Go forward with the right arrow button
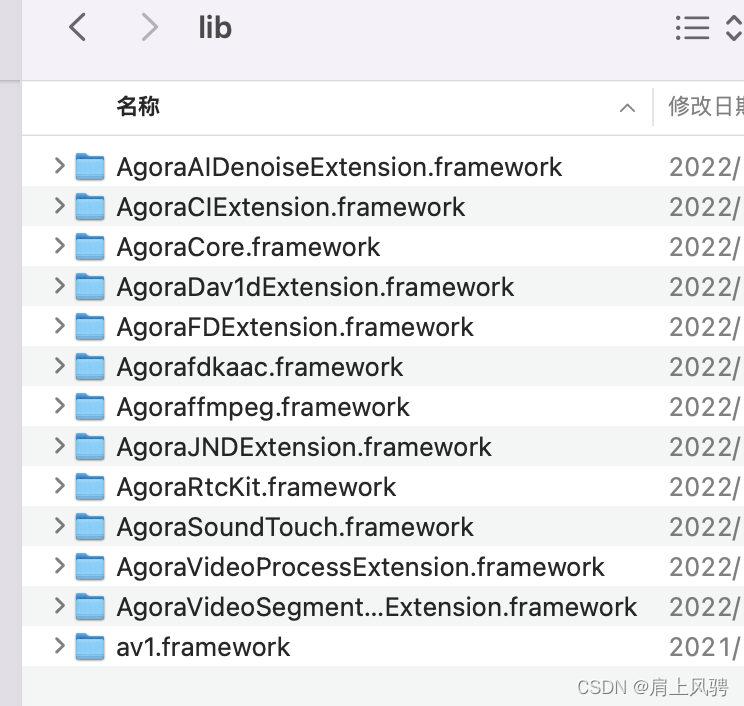The height and width of the screenshot is (706, 744). pyautogui.click(x=149, y=28)
